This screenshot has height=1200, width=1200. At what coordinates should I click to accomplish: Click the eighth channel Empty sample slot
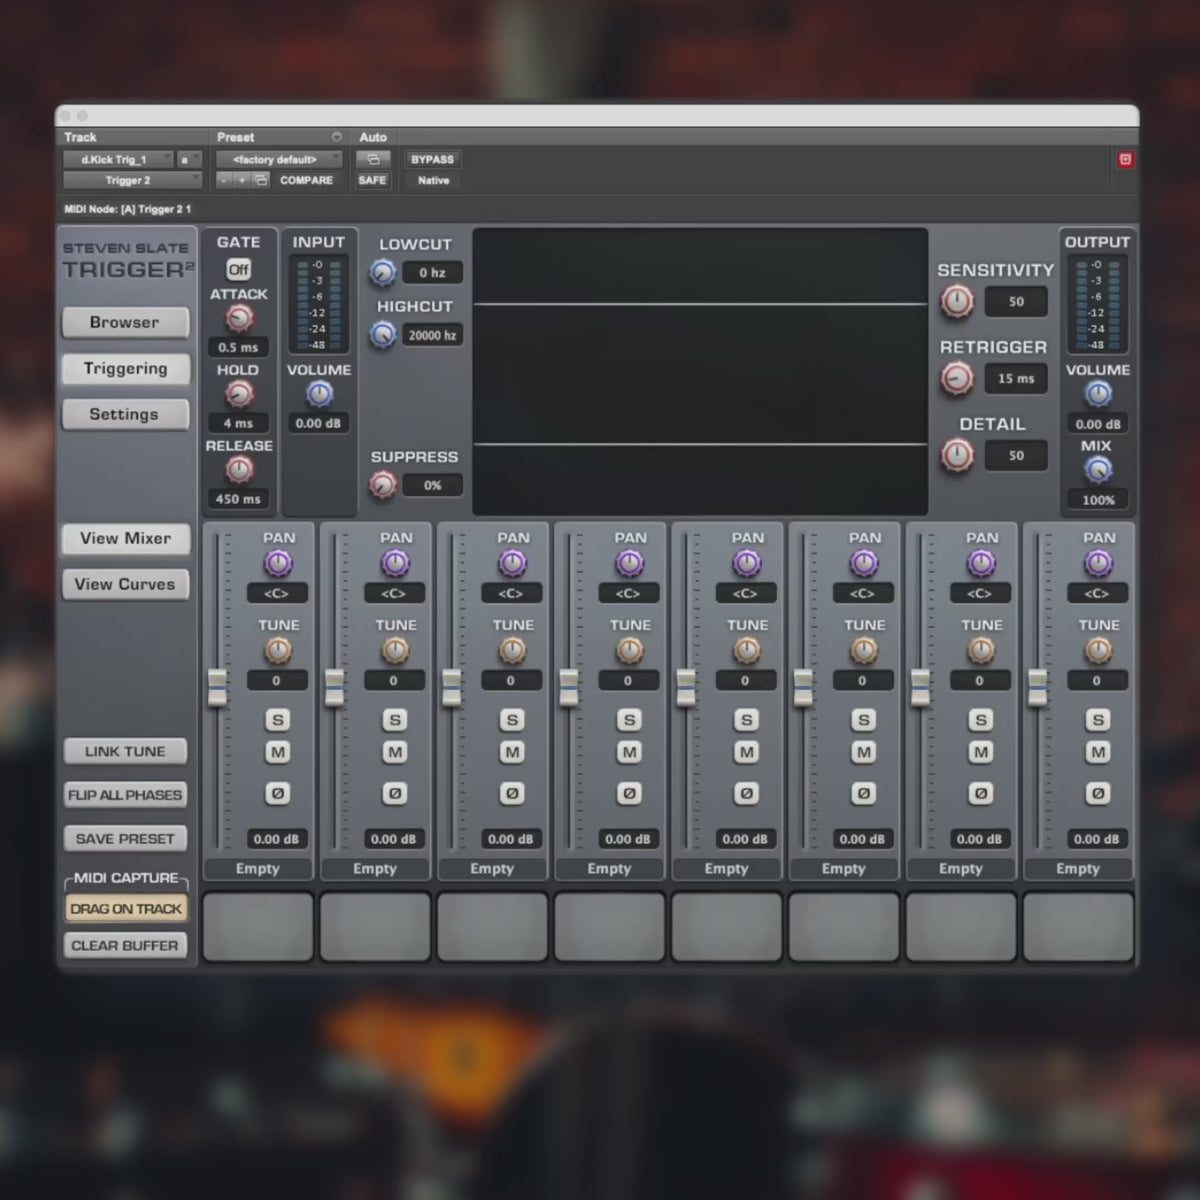[1078, 869]
